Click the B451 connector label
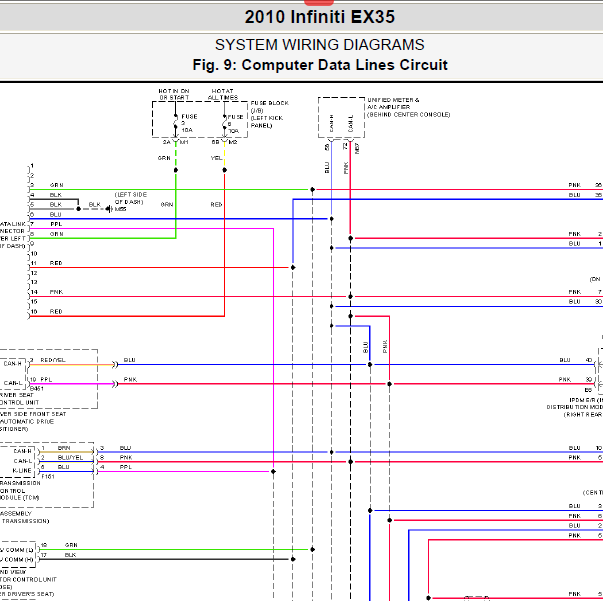Image resolution: width=603 pixels, height=601 pixels. click(x=37, y=388)
